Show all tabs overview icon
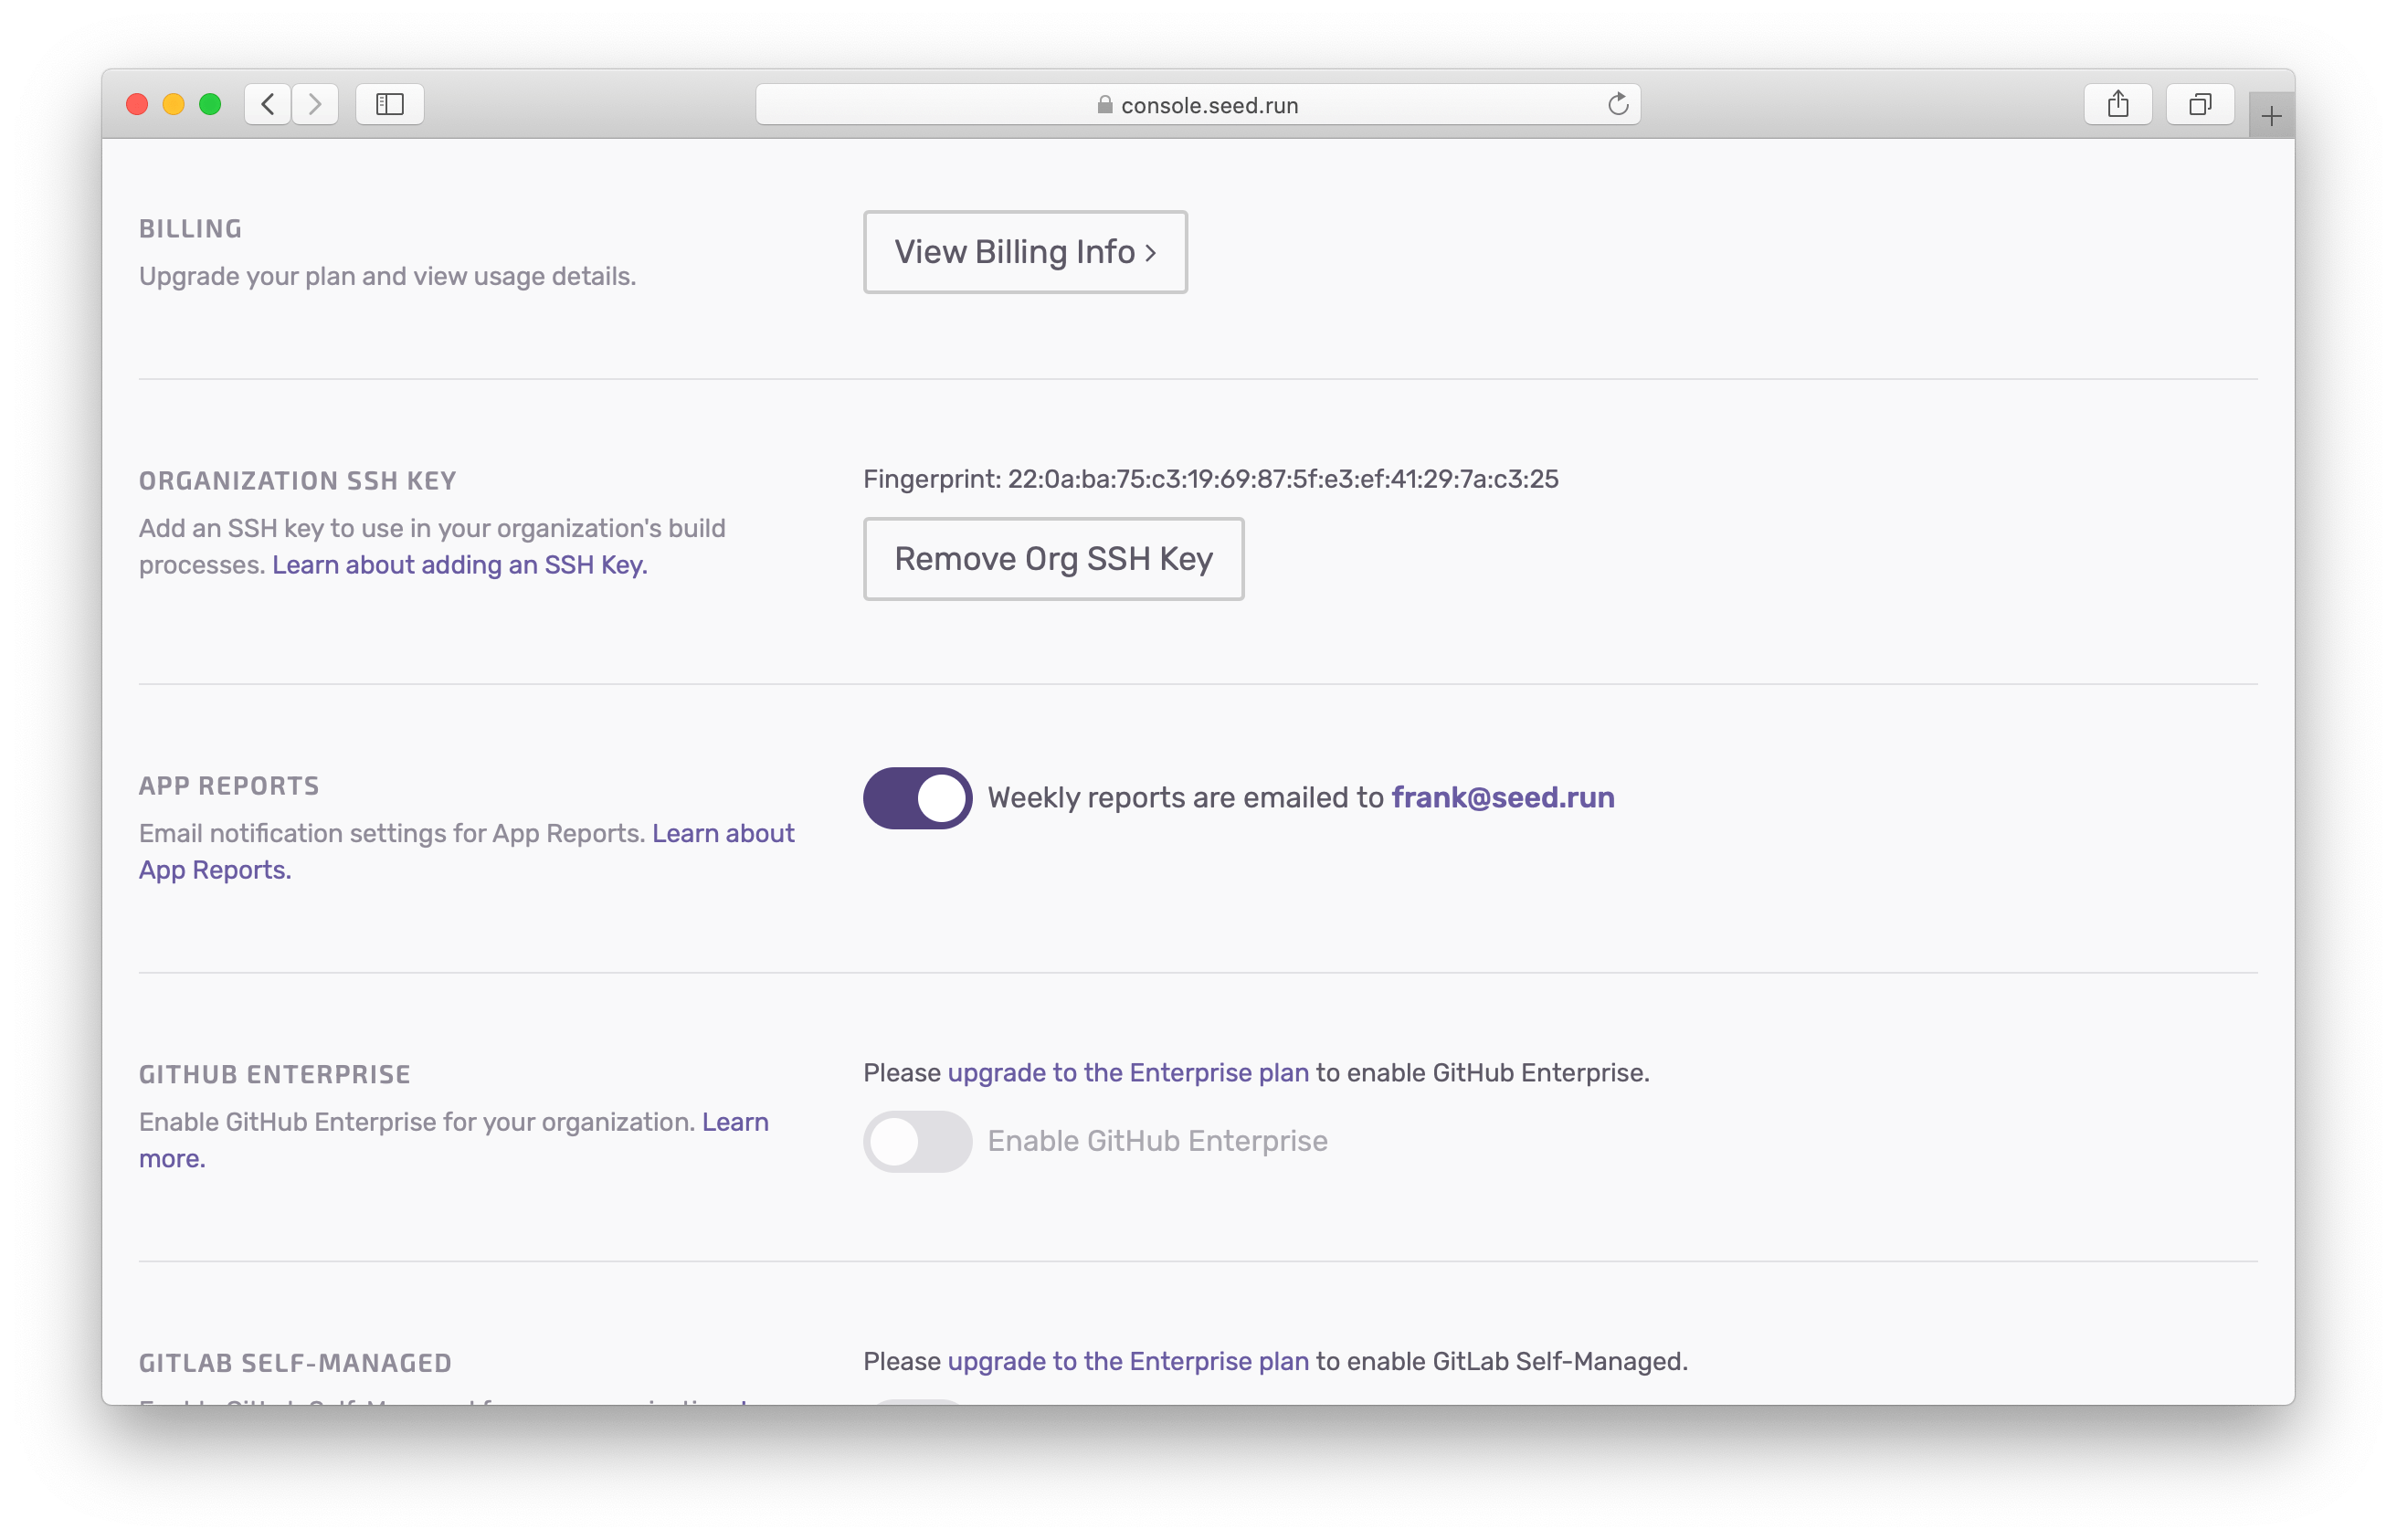Viewport: 2397px width, 1540px height. 2199,104
